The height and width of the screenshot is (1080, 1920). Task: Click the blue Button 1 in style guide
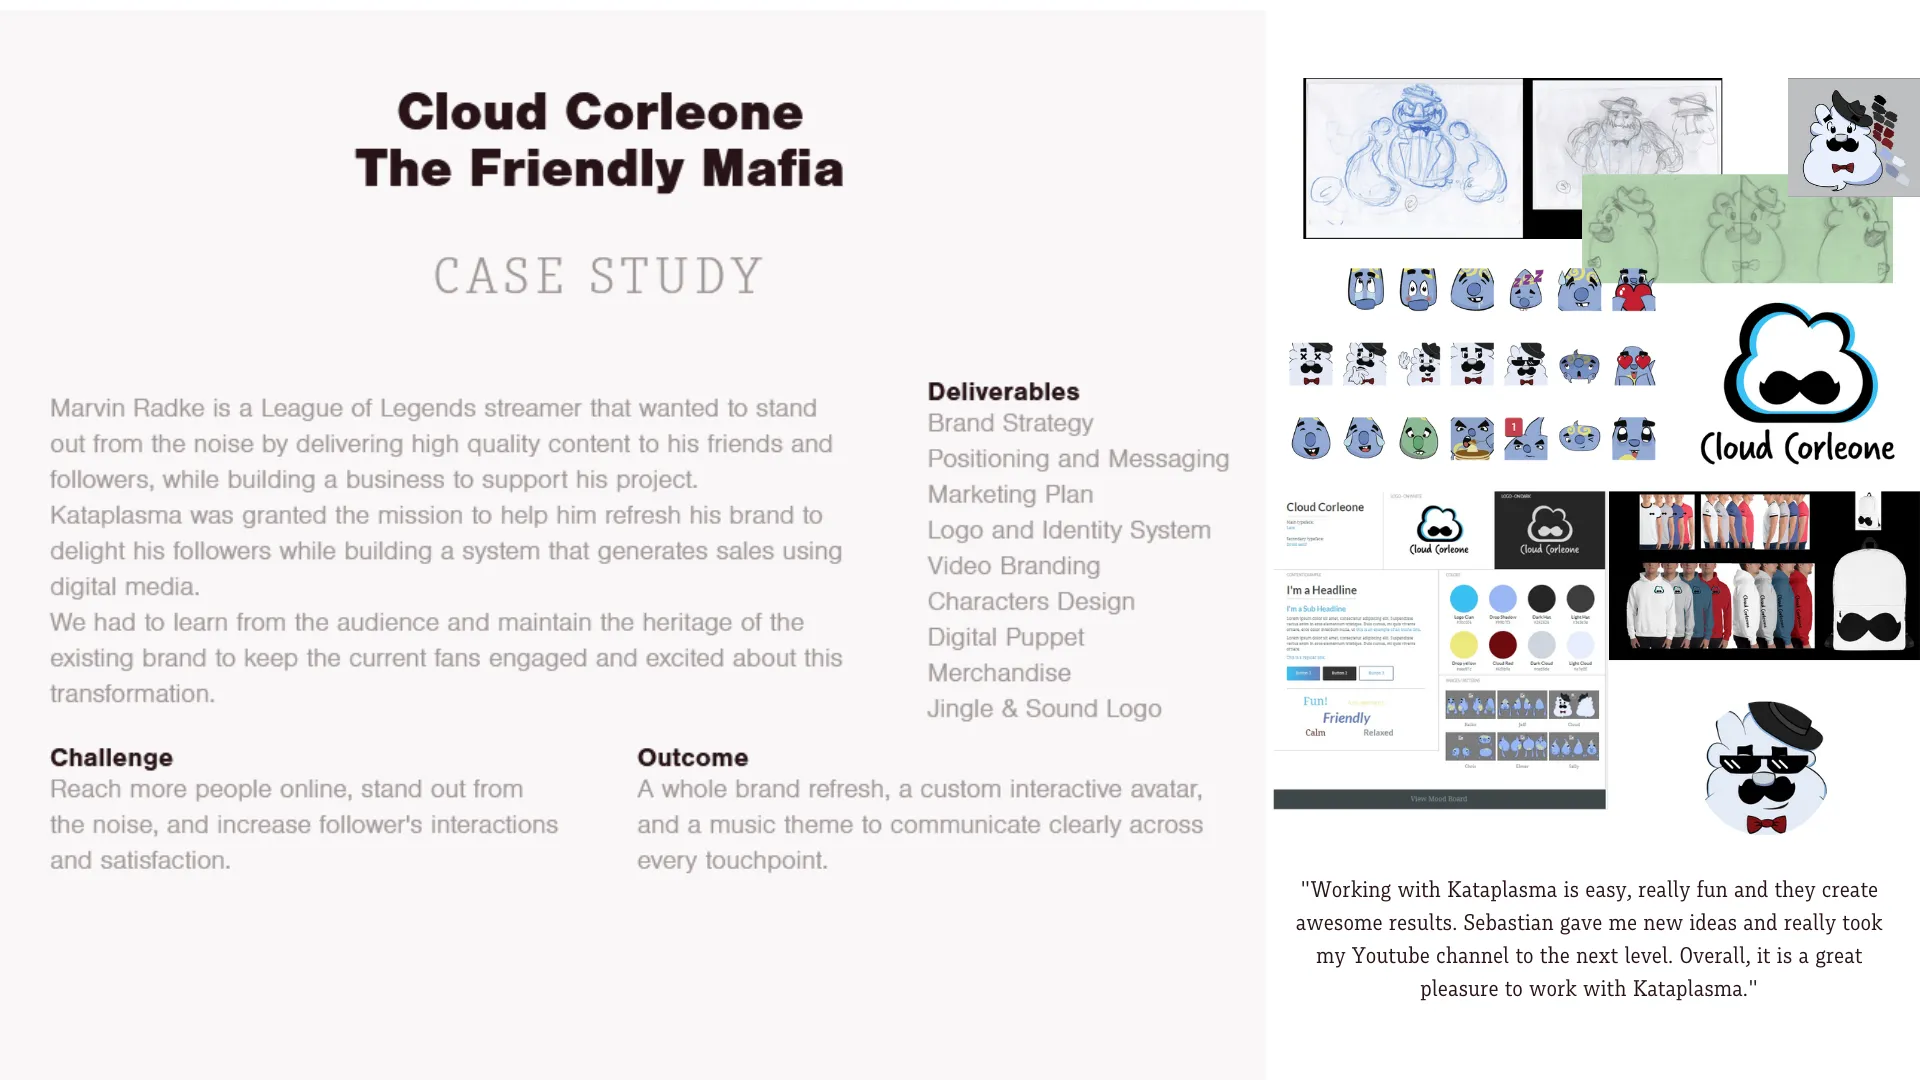(x=1303, y=673)
